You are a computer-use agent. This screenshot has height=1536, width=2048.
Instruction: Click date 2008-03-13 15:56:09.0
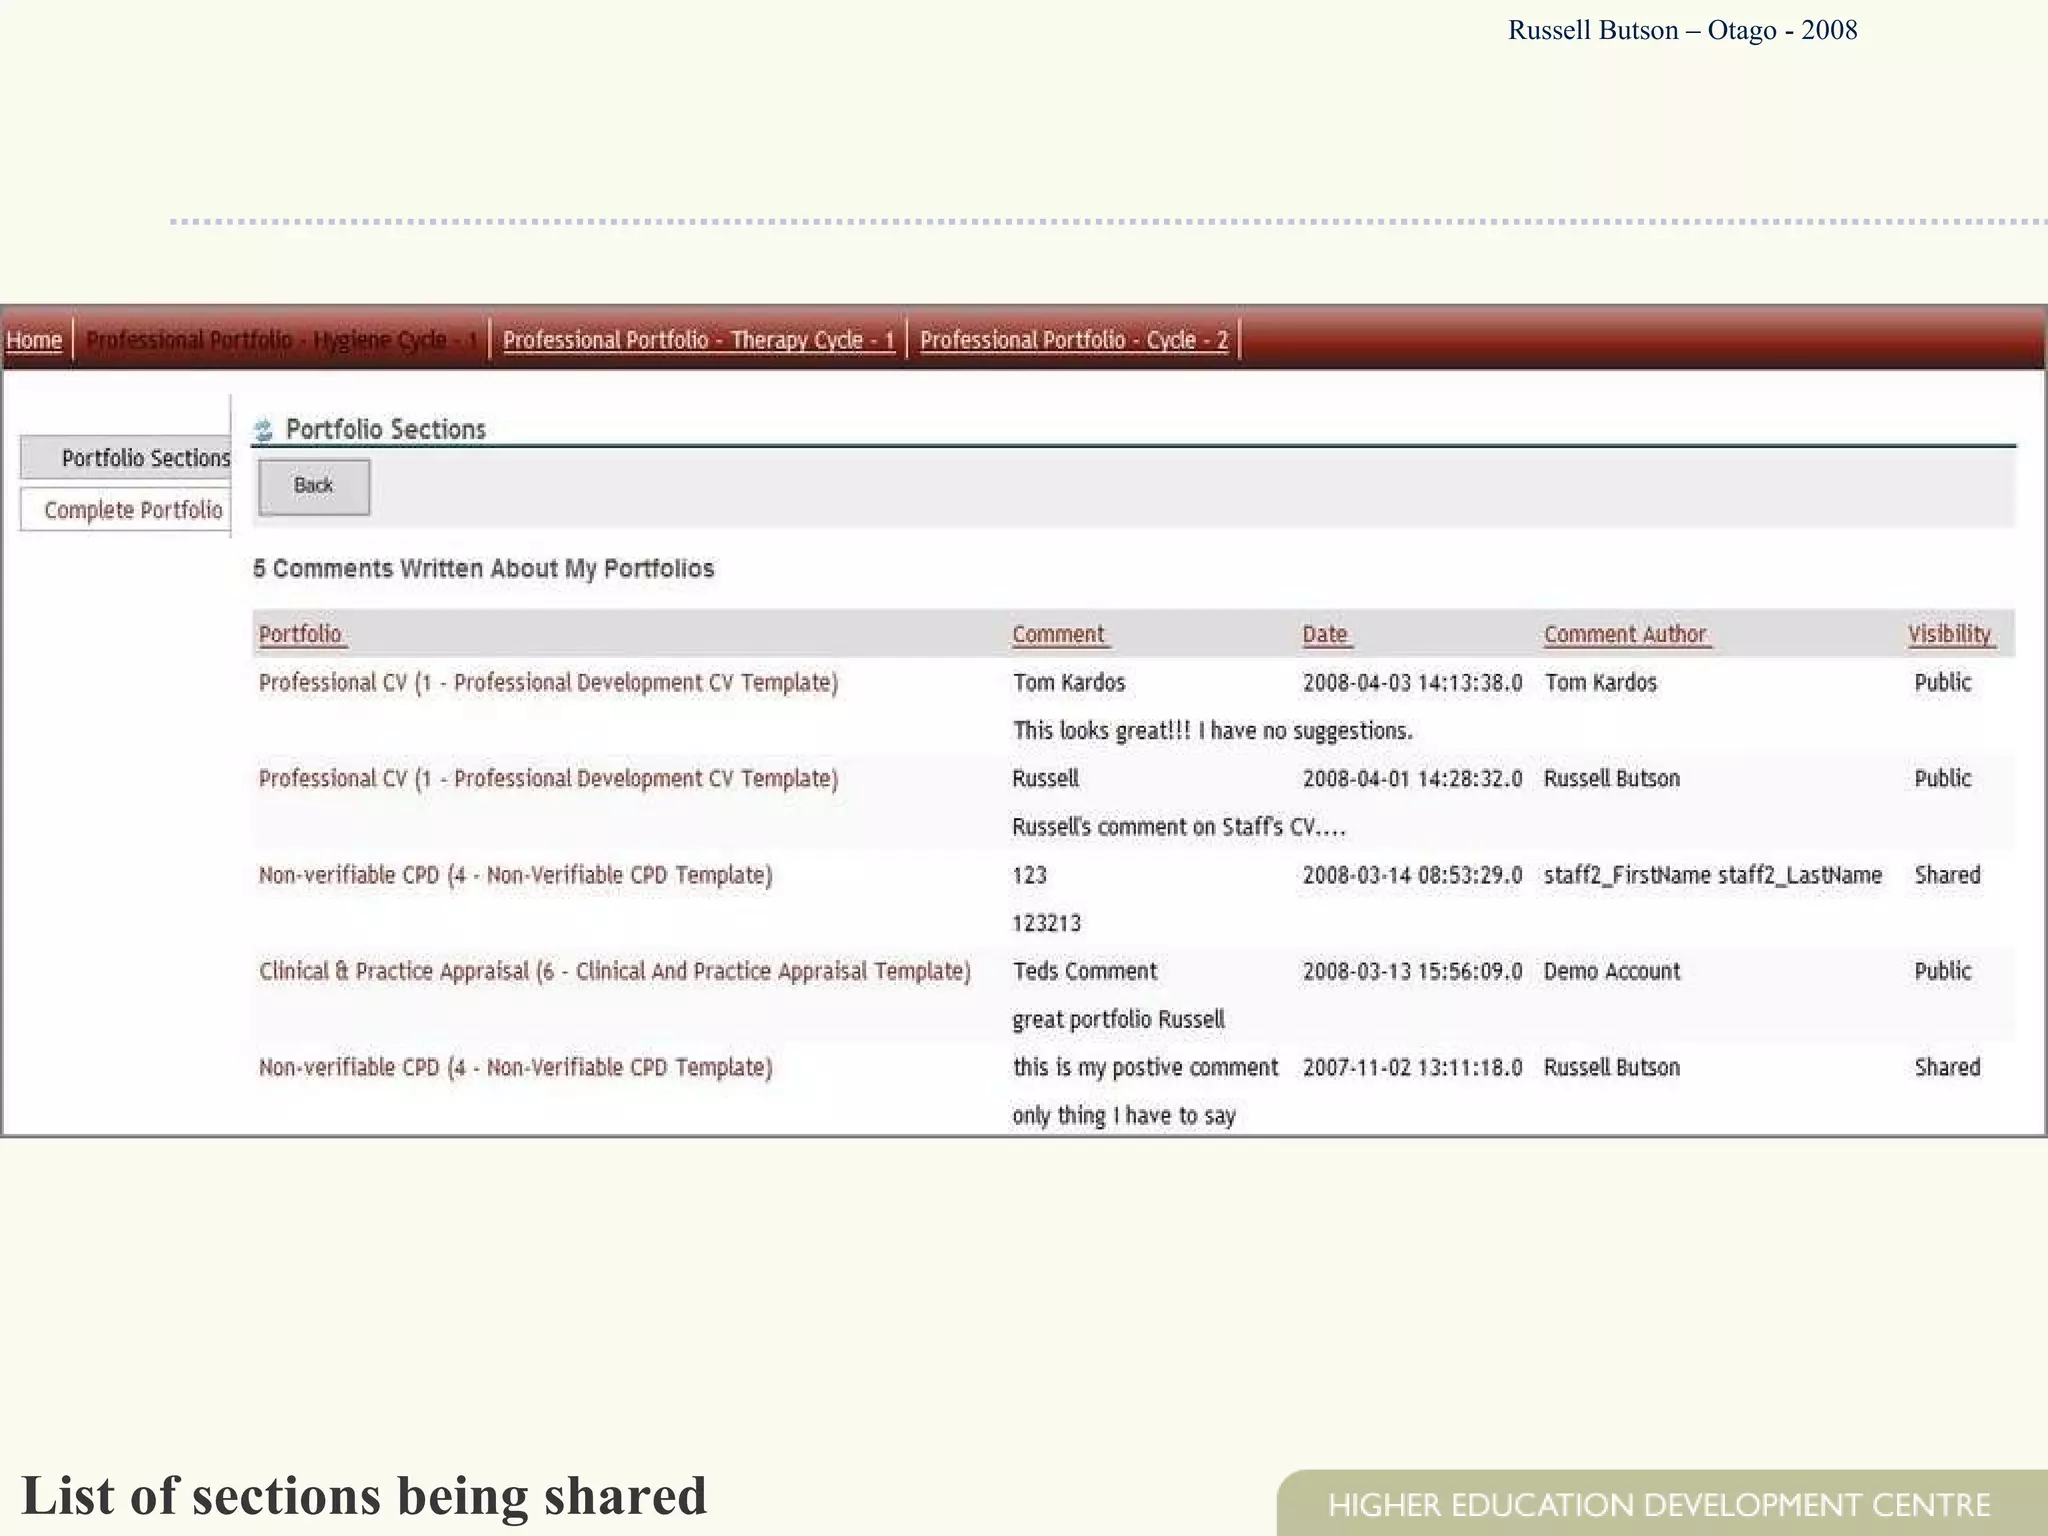click(1412, 971)
